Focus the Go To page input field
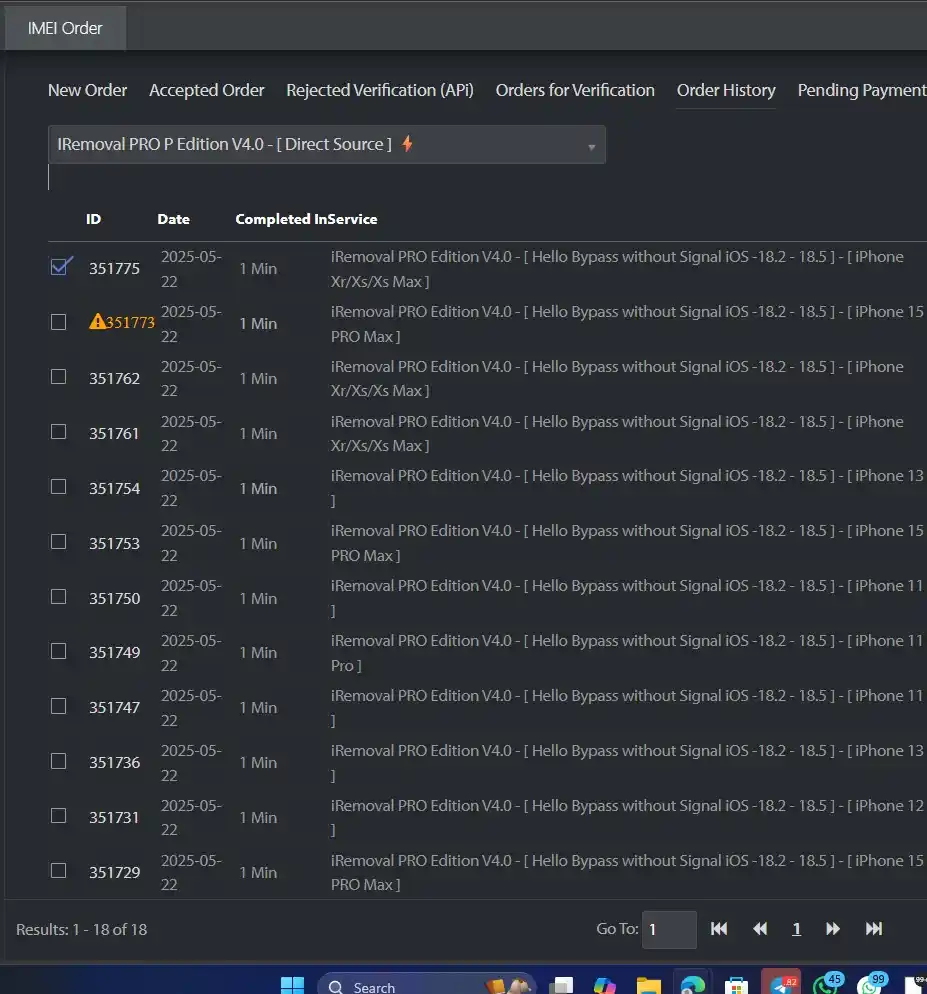This screenshot has width=927, height=994. pyautogui.click(x=669, y=930)
